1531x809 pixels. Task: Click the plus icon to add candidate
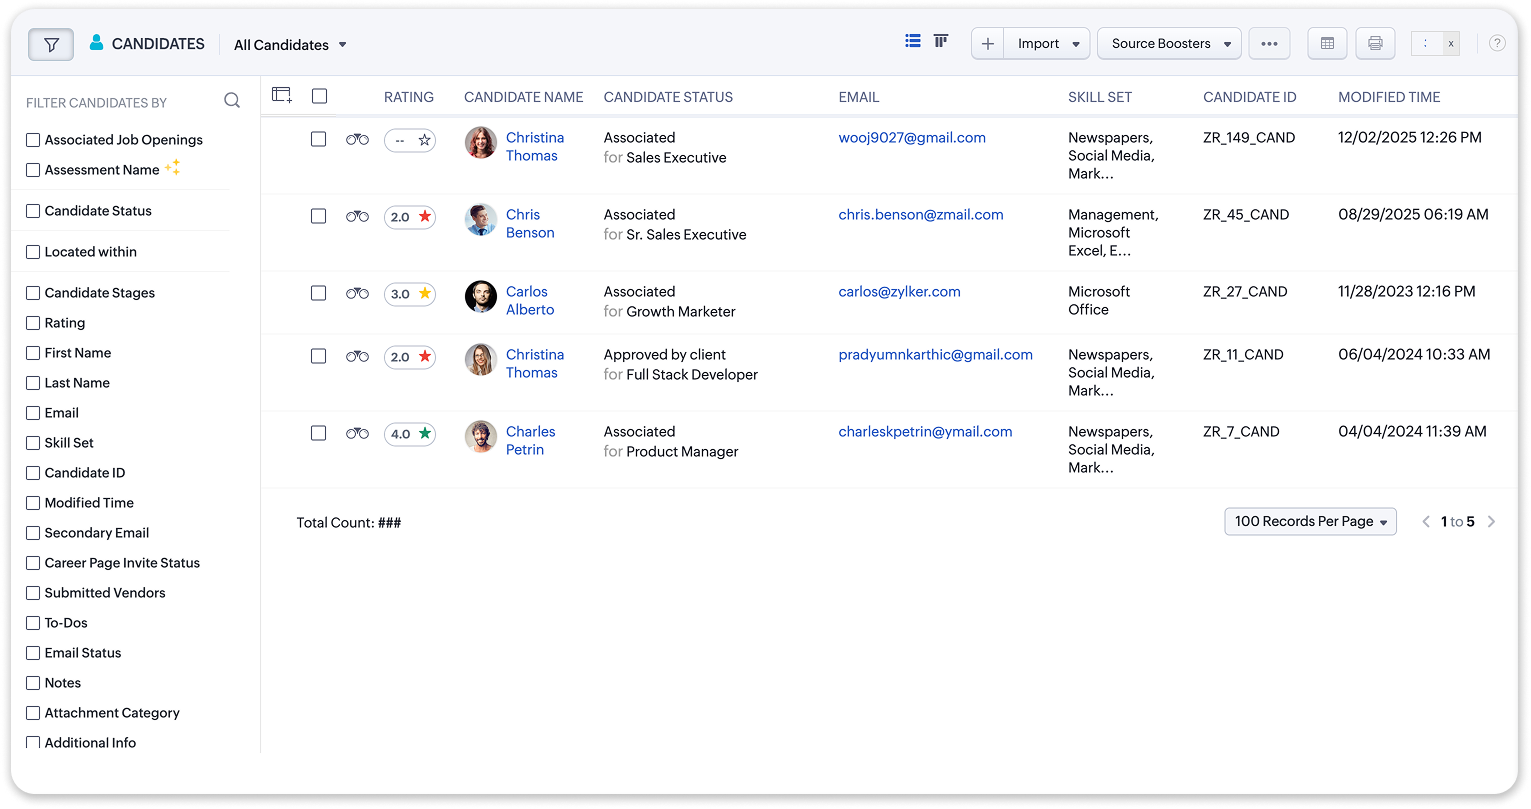click(x=987, y=44)
